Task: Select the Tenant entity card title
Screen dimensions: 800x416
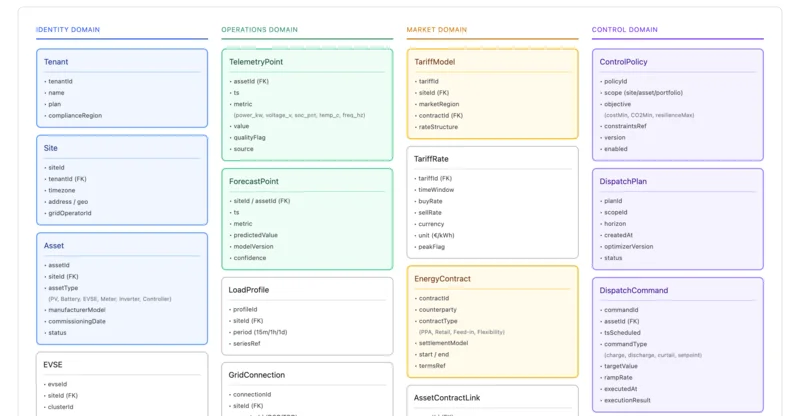Action: 56,62
